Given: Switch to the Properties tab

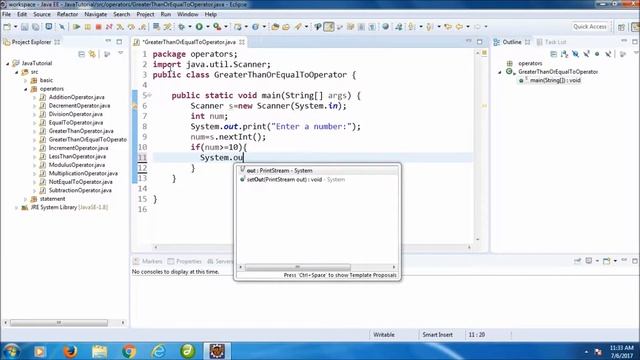Looking at the screenshot, I should (184, 261).
